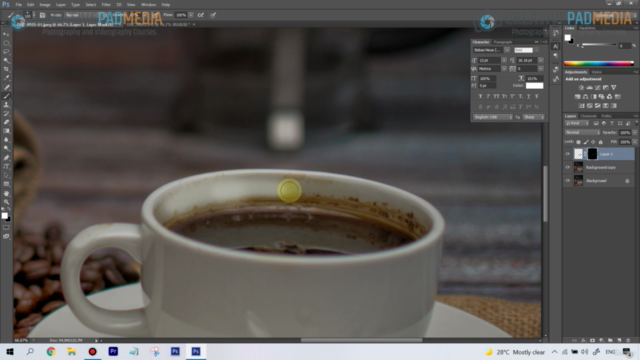Select the Spot Healing Brush tool
Screen dimensions: 640x360
pyautogui.click(x=6, y=87)
